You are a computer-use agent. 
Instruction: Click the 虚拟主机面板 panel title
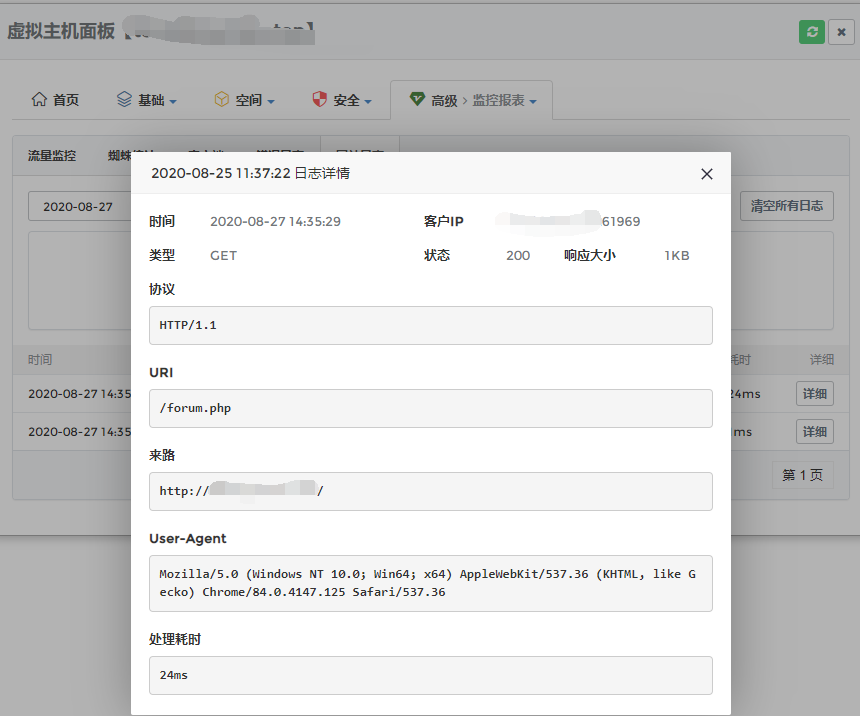pos(61,31)
